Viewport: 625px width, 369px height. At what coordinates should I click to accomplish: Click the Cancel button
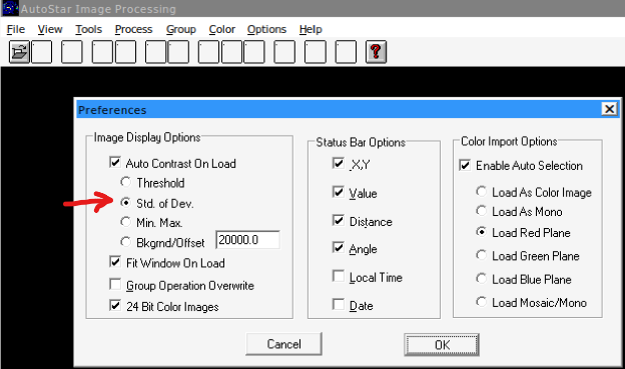click(x=284, y=344)
